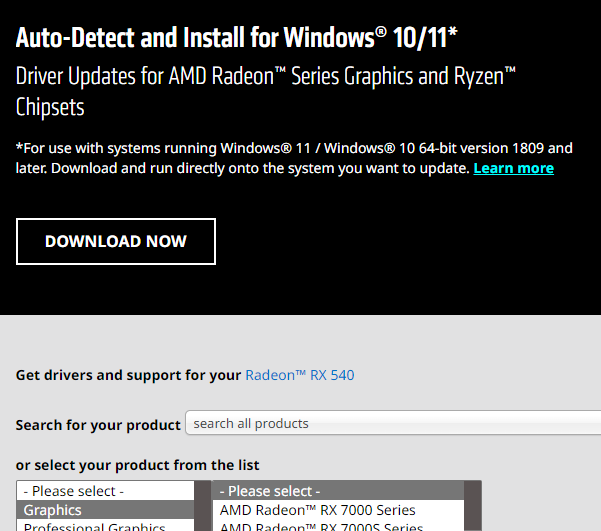Click the Get drivers and support text
The width and height of the screenshot is (601, 531).
(129, 375)
